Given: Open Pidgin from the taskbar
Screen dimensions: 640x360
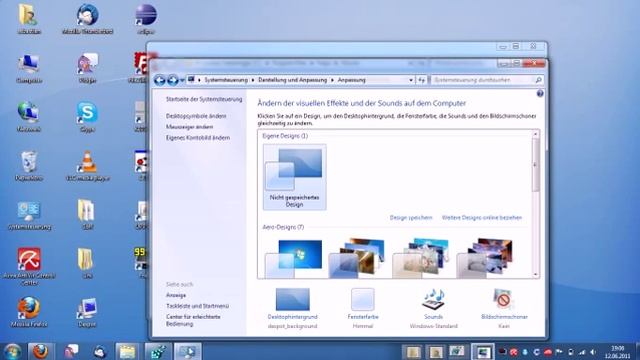Looking at the screenshot, I should click(x=71, y=351).
